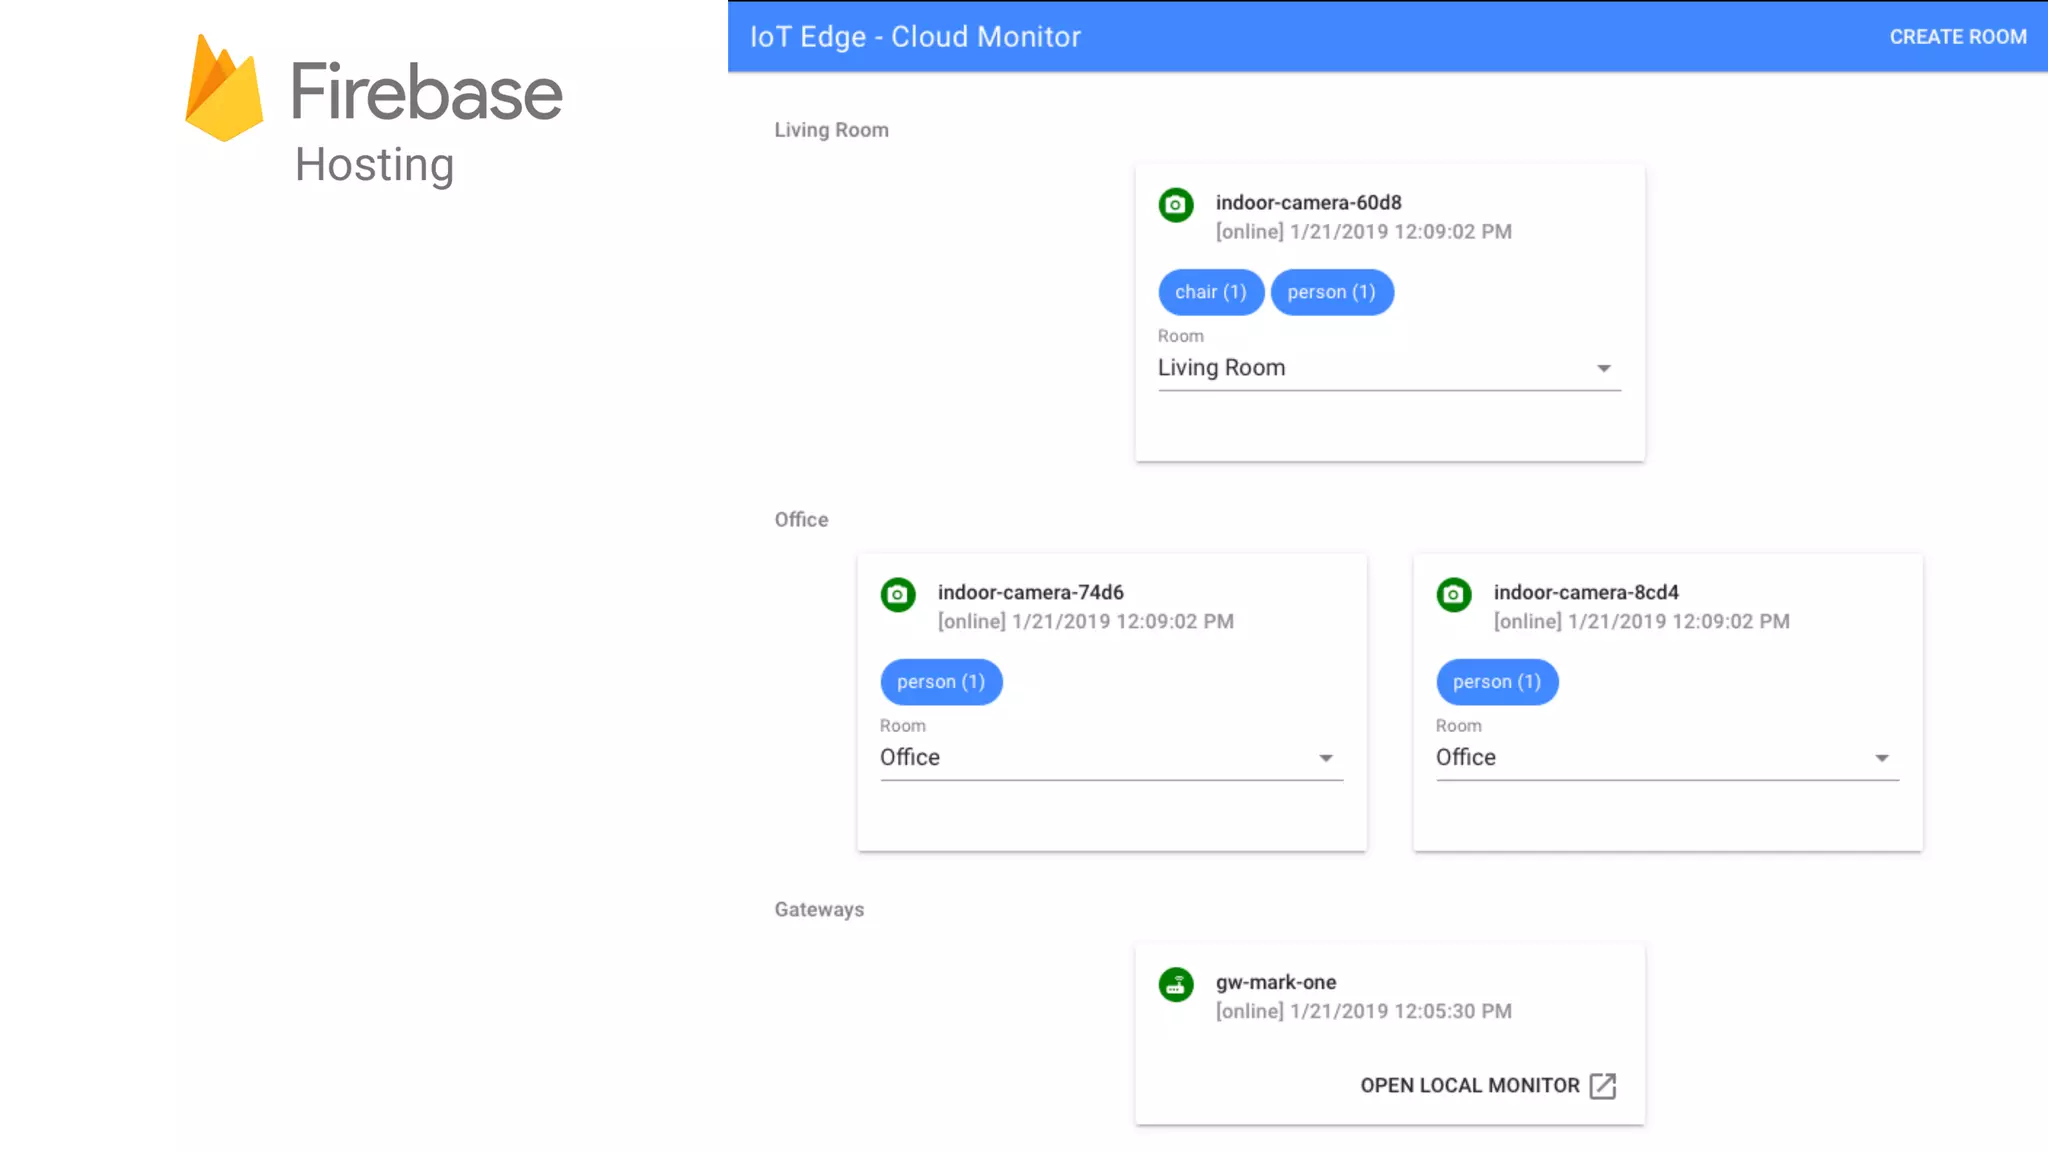The height and width of the screenshot is (1152, 2048).
Task: Click the Living Room section heading
Action: (831, 130)
